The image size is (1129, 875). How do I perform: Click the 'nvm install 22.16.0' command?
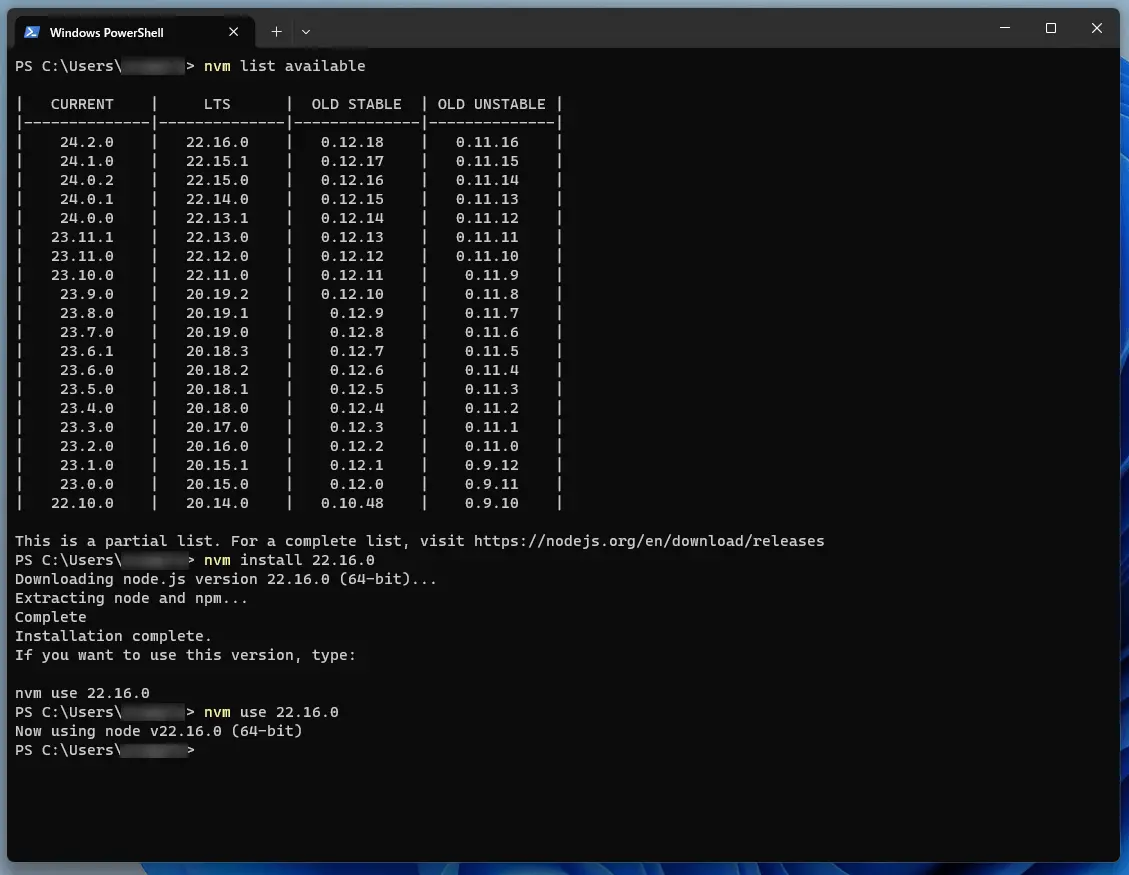pos(289,560)
